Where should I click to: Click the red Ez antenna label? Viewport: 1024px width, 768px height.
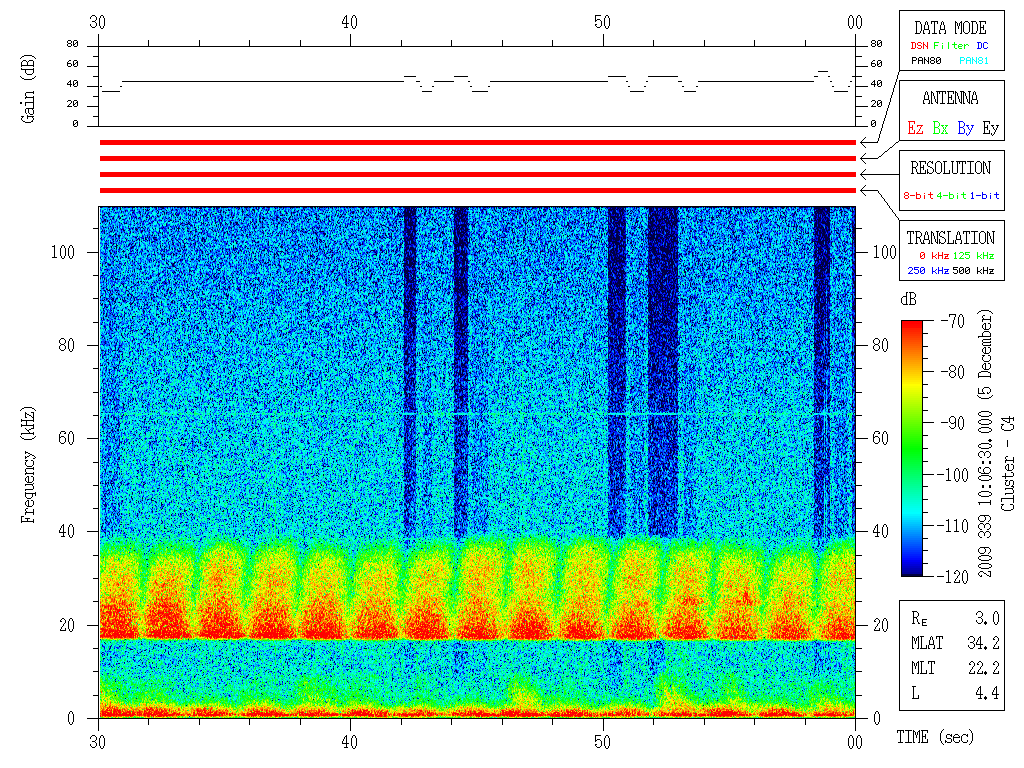pos(915,128)
